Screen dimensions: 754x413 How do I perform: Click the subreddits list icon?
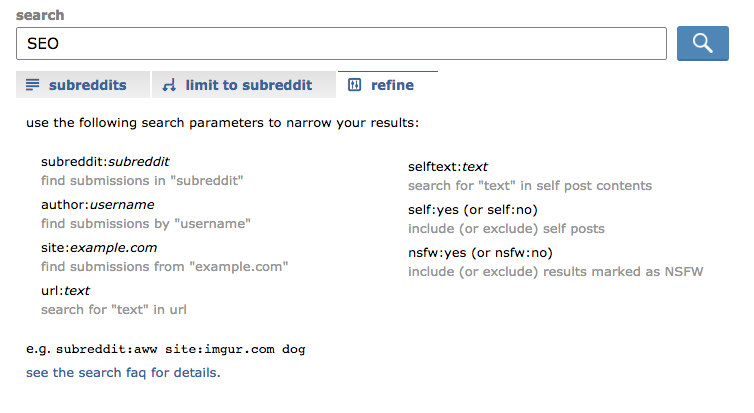tap(32, 85)
